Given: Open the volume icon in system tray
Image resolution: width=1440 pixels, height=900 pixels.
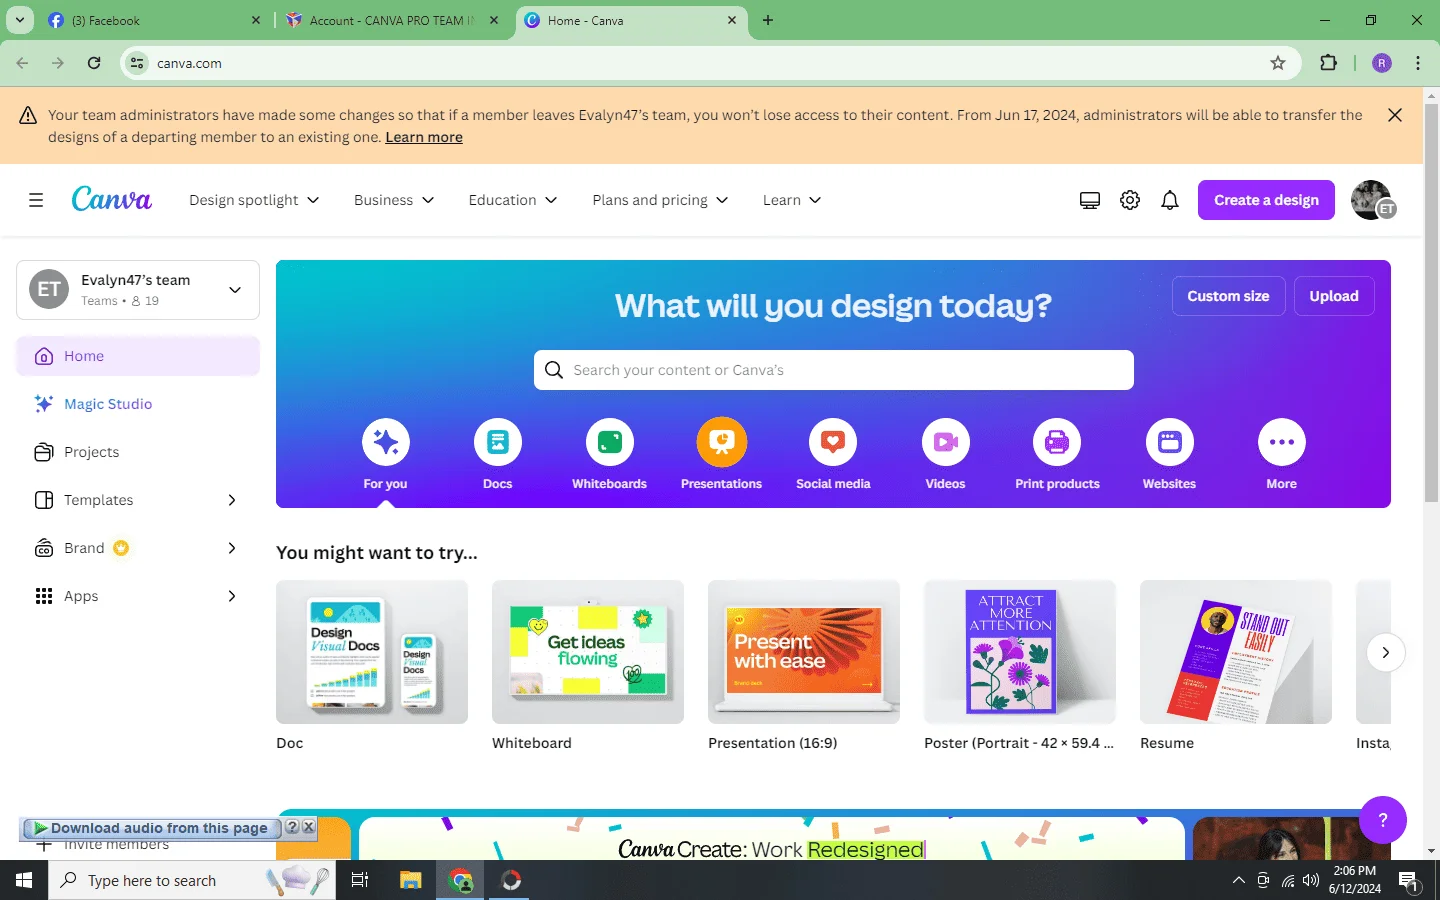Looking at the screenshot, I should tap(1311, 880).
